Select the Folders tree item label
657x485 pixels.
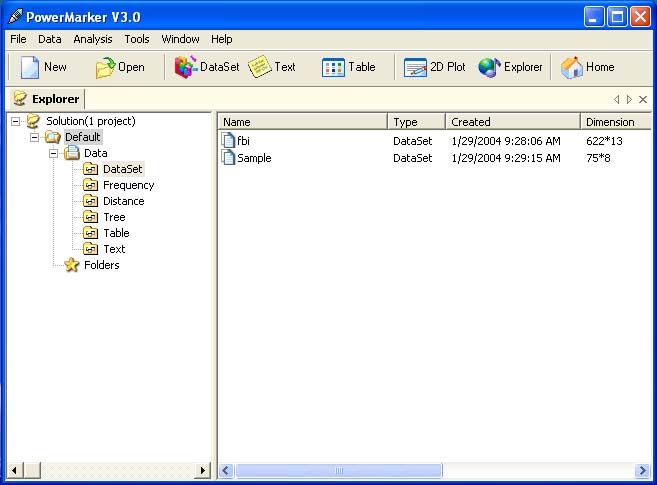pos(101,265)
